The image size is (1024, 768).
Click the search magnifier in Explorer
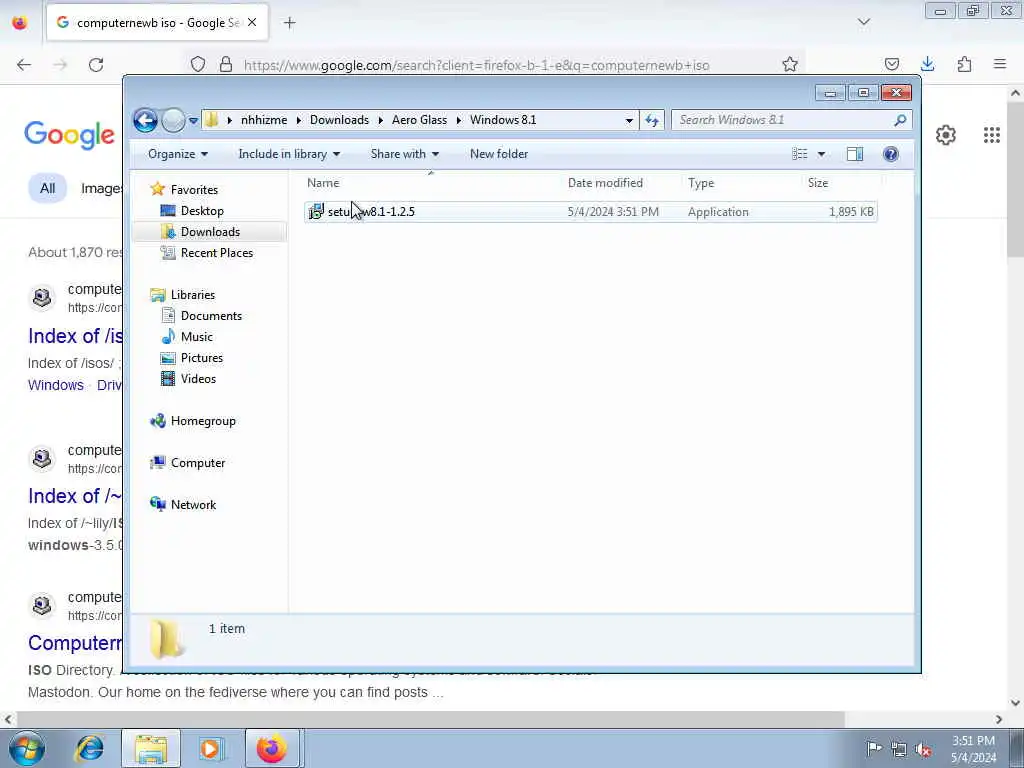[900, 120]
